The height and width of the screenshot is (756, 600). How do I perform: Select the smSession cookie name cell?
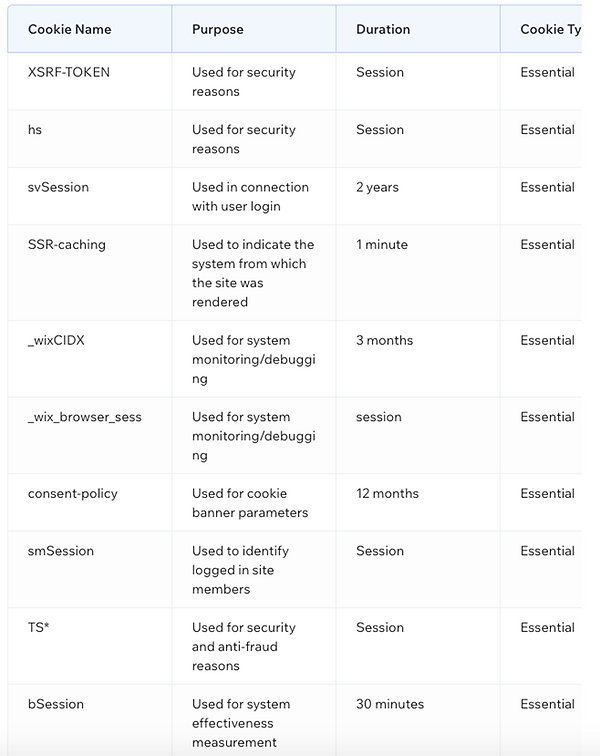click(x=61, y=551)
